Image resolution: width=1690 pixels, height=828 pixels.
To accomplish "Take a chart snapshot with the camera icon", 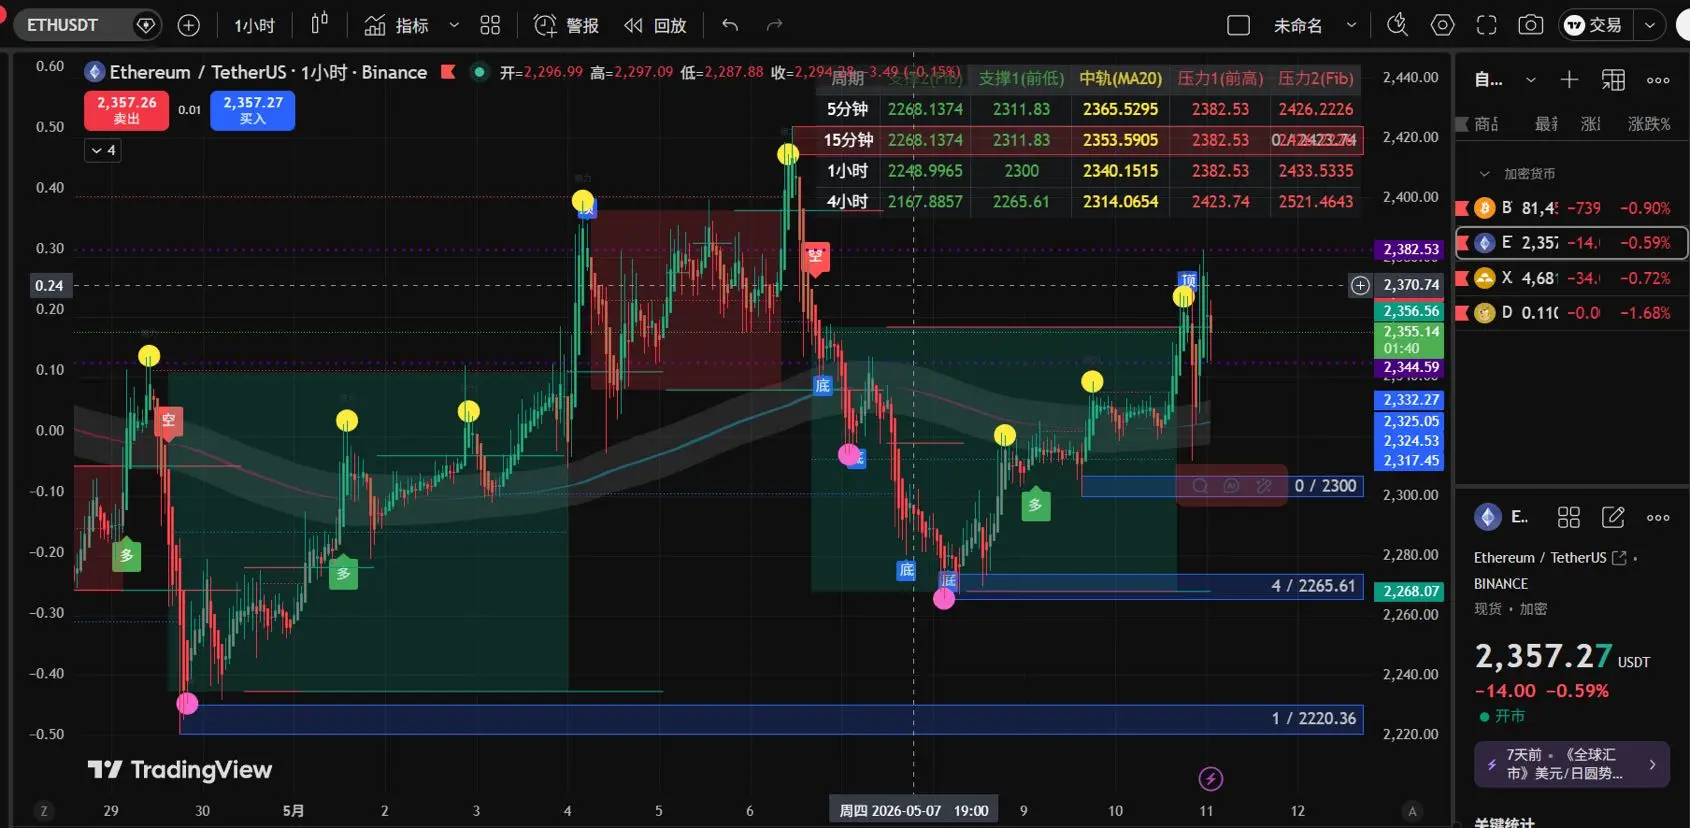I will [1530, 25].
